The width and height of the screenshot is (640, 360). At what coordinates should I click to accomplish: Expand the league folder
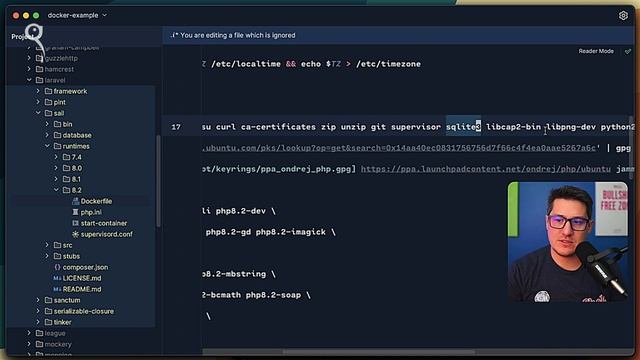[x=29, y=333]
